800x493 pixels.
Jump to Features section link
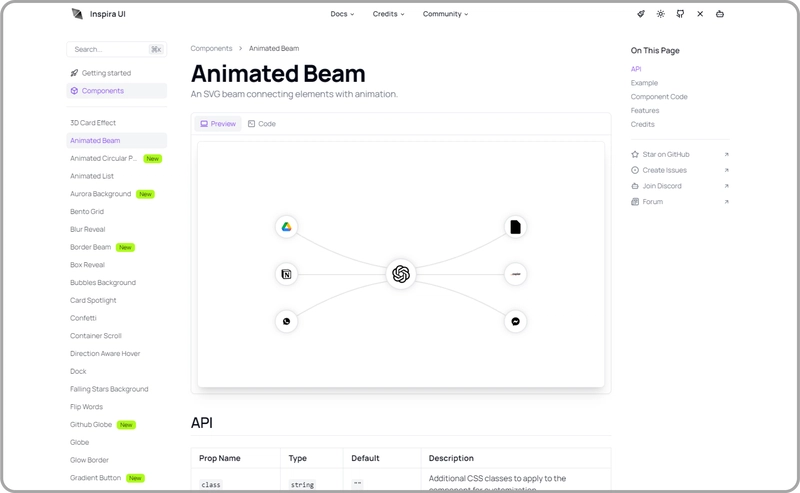[644, 110]
